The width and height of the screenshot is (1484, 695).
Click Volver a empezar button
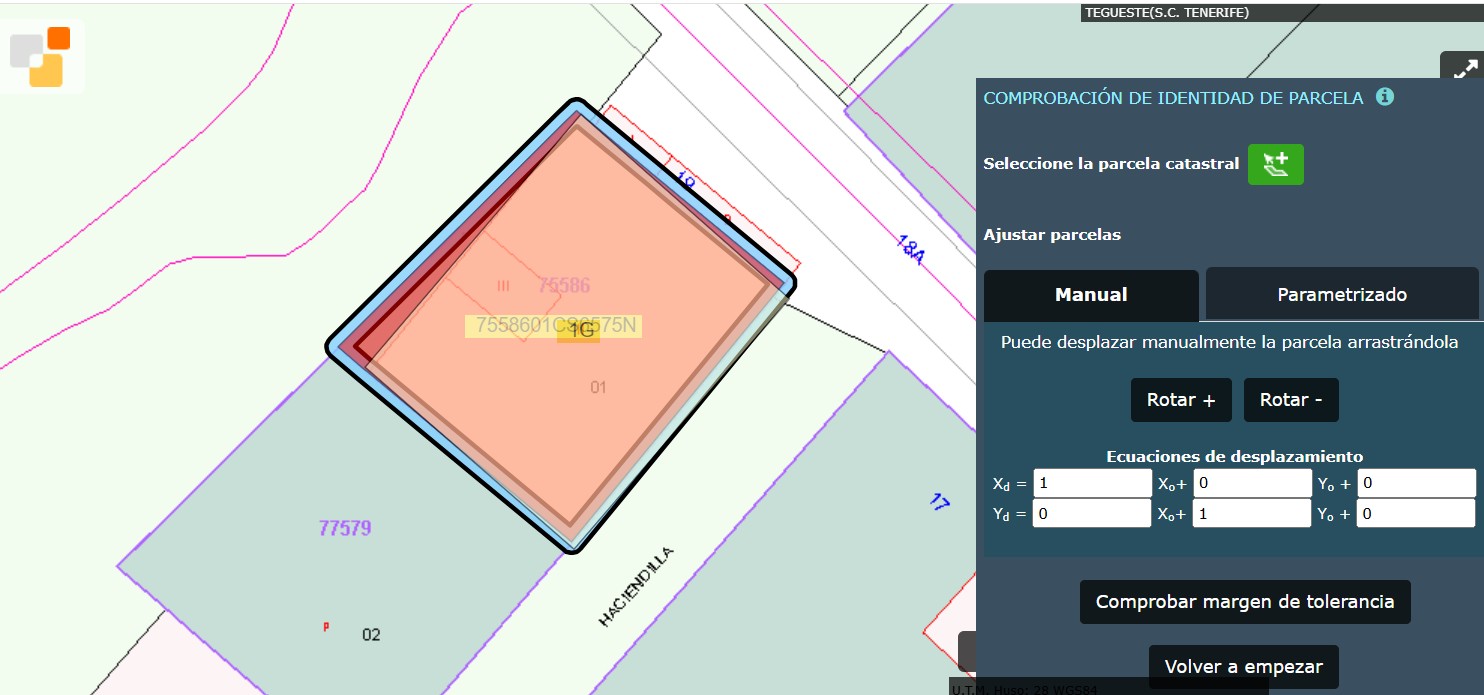pyautogui.click(x=1243, y=667)
